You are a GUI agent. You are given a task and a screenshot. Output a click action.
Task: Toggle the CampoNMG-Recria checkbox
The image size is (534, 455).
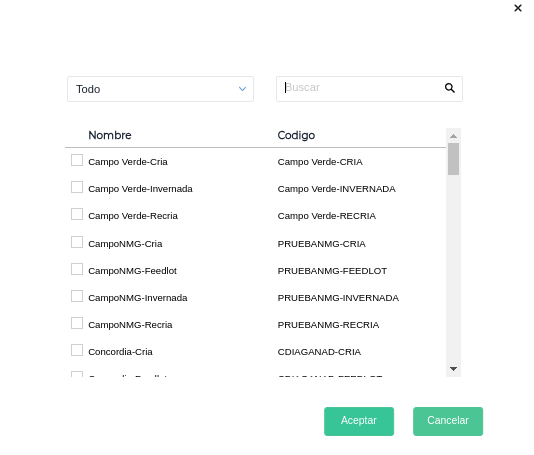click(x=77, y=323)
